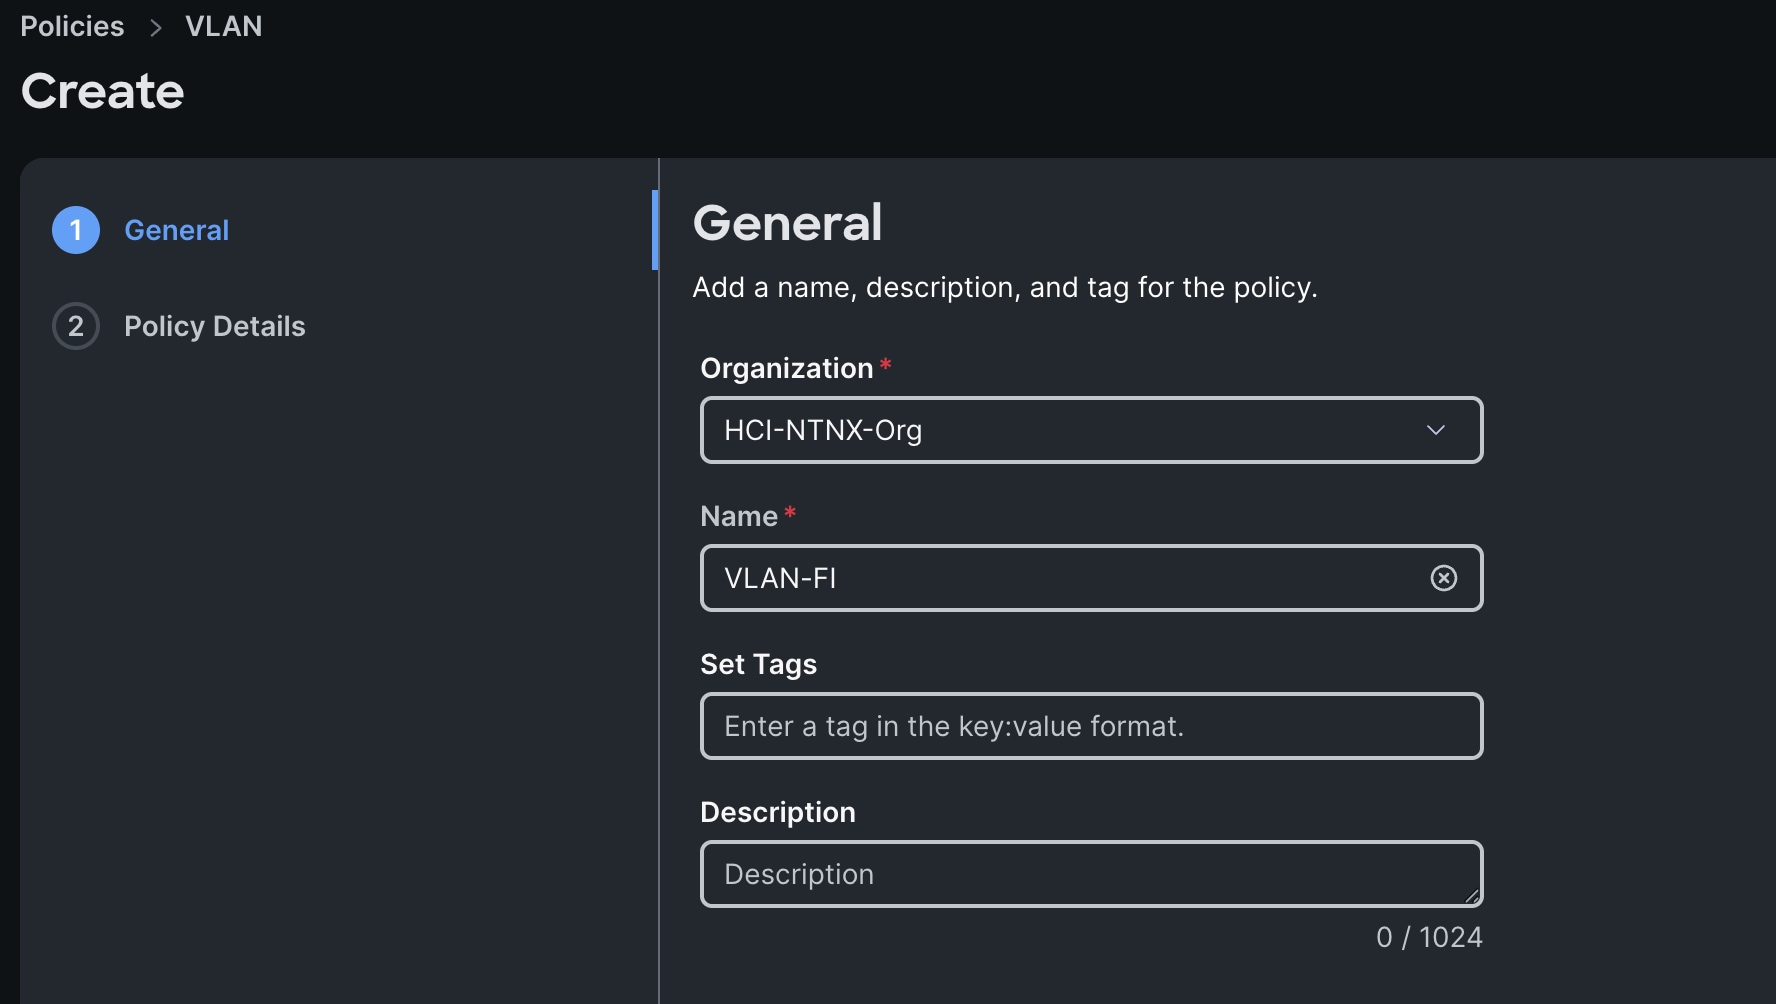Open the VLAN breadcrumb entry
1776x1004 pixels.
tap(223, 26)
